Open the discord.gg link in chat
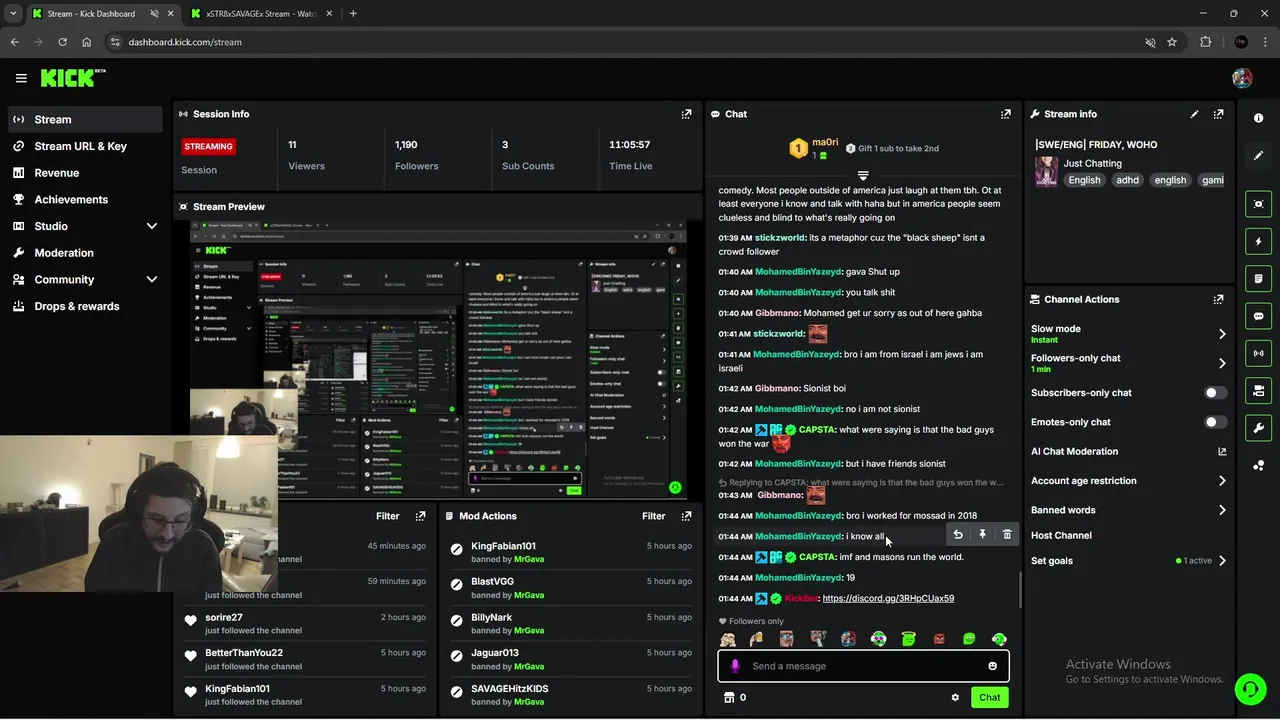Viewport: 1280px width, 720px height. coord(888,598)
